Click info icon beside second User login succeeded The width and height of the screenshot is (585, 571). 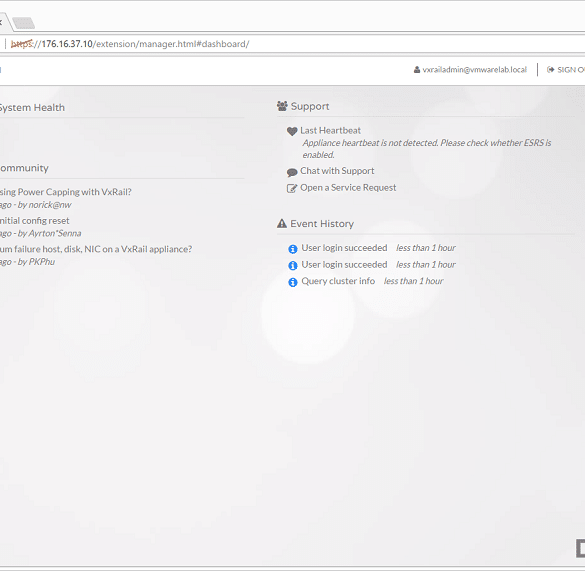[x=293, y=265]
